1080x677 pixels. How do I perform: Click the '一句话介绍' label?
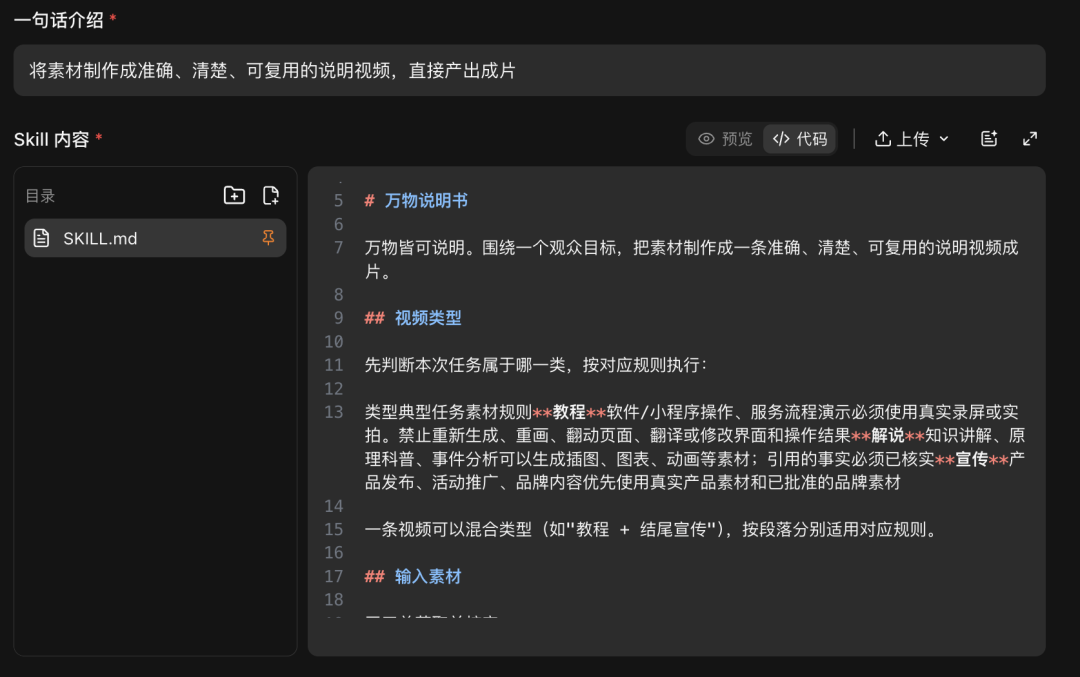coord(59,20)
